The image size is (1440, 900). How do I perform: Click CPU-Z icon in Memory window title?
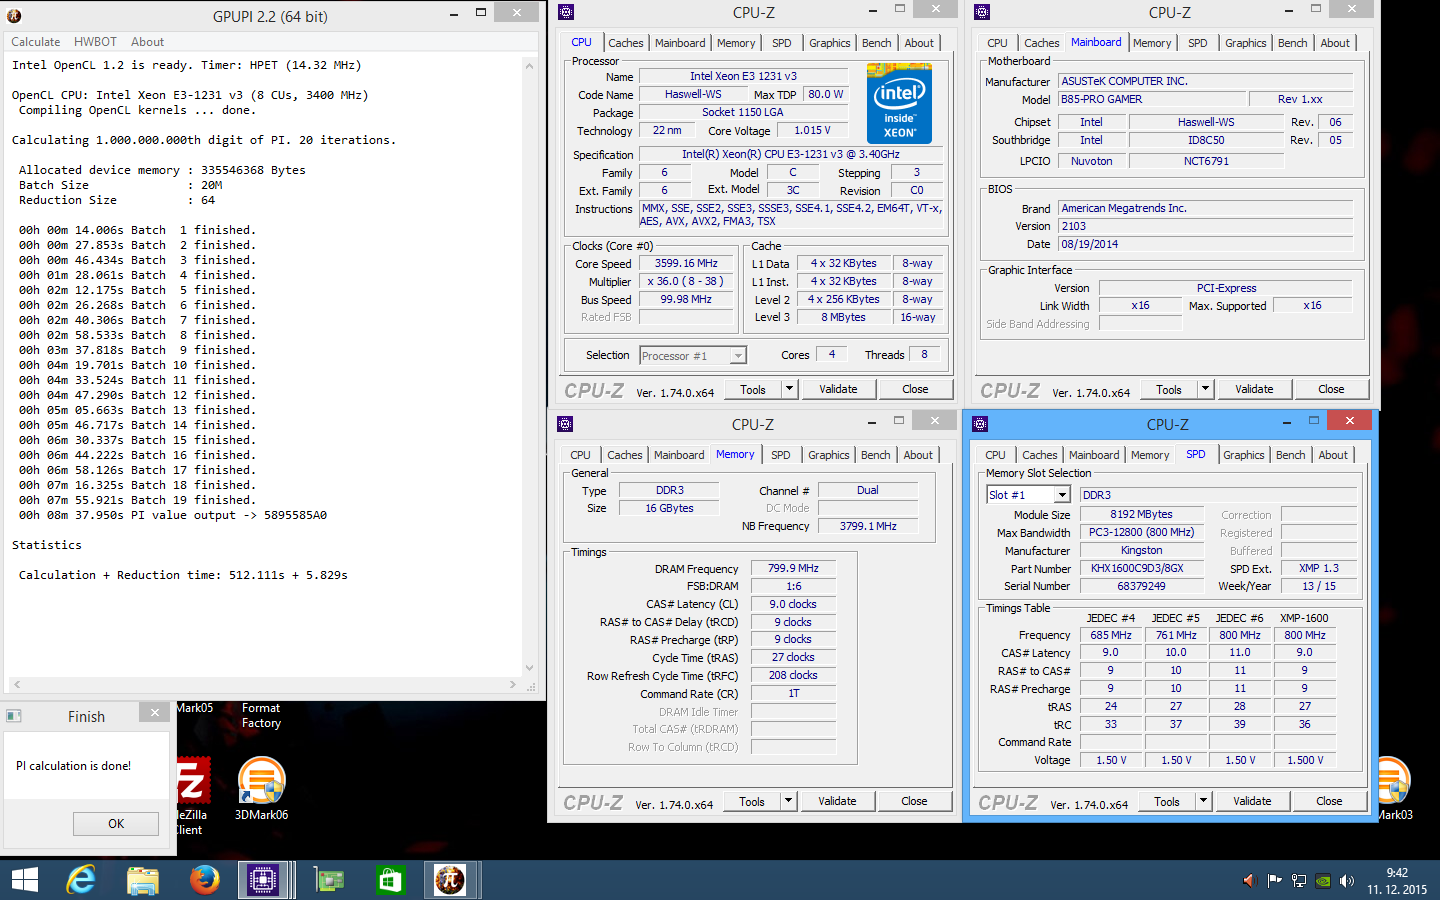click(x=565, y=424)
